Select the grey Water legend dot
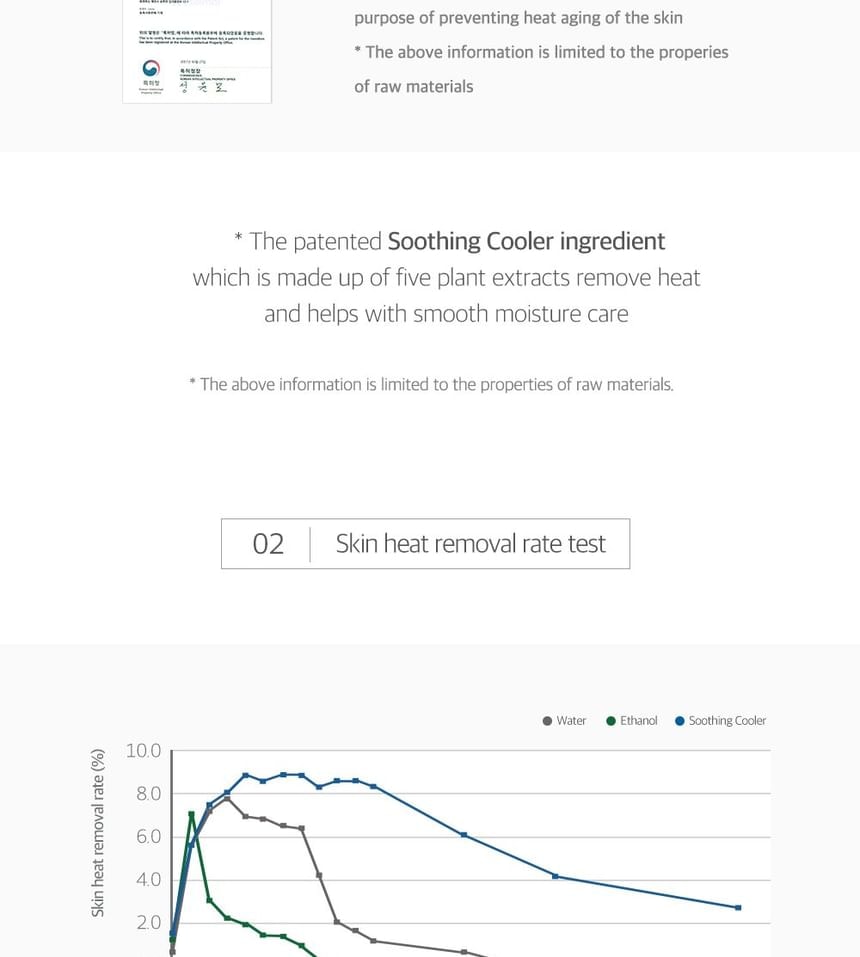Image resolution: width=860 pixels, height=957 pixels. pyautogui.click(x=547, y=721)
